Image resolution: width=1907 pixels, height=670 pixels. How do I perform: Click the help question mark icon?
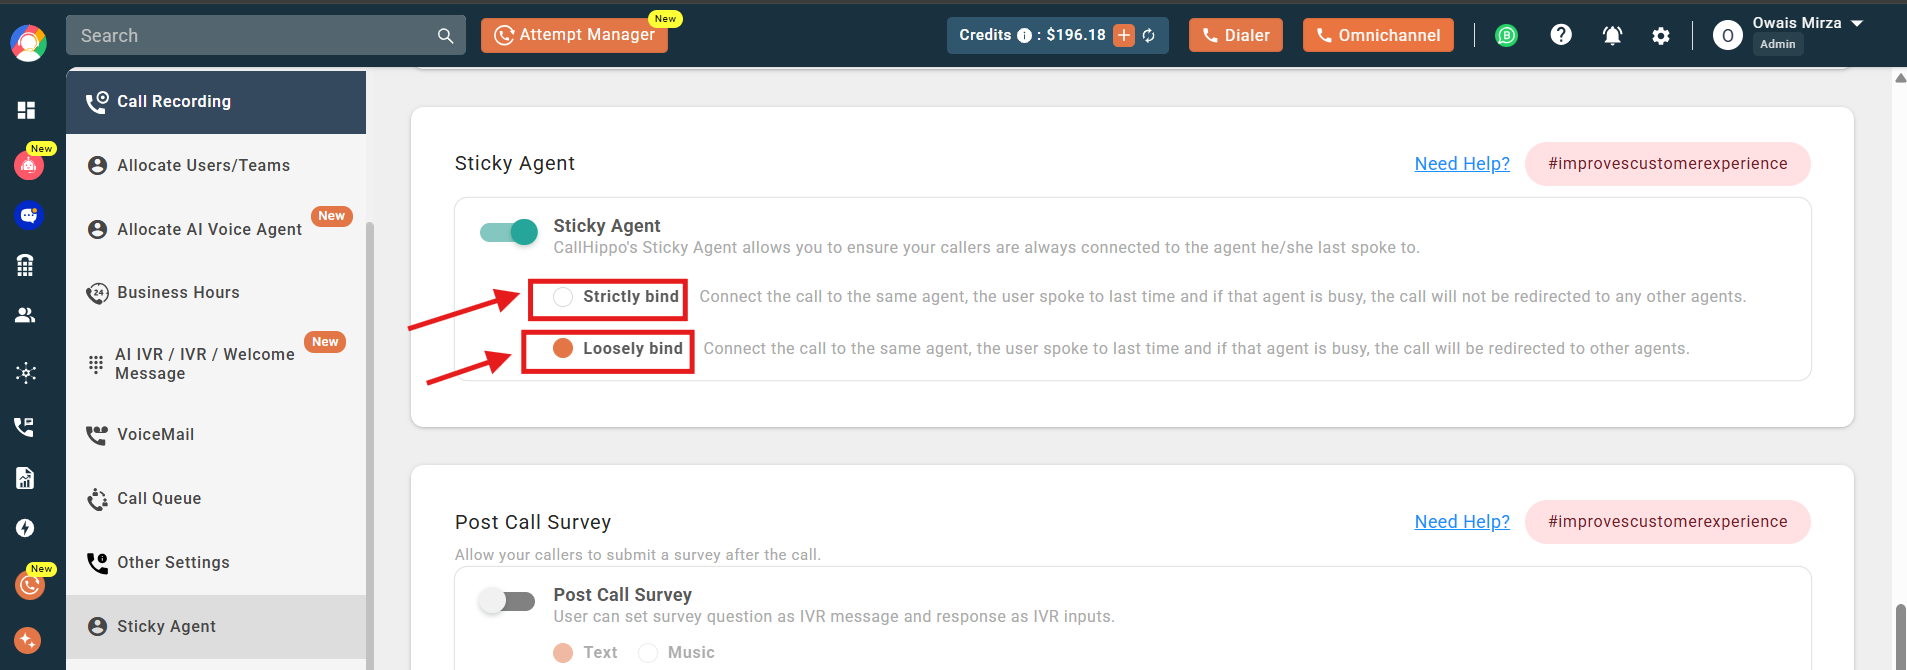1561,35
